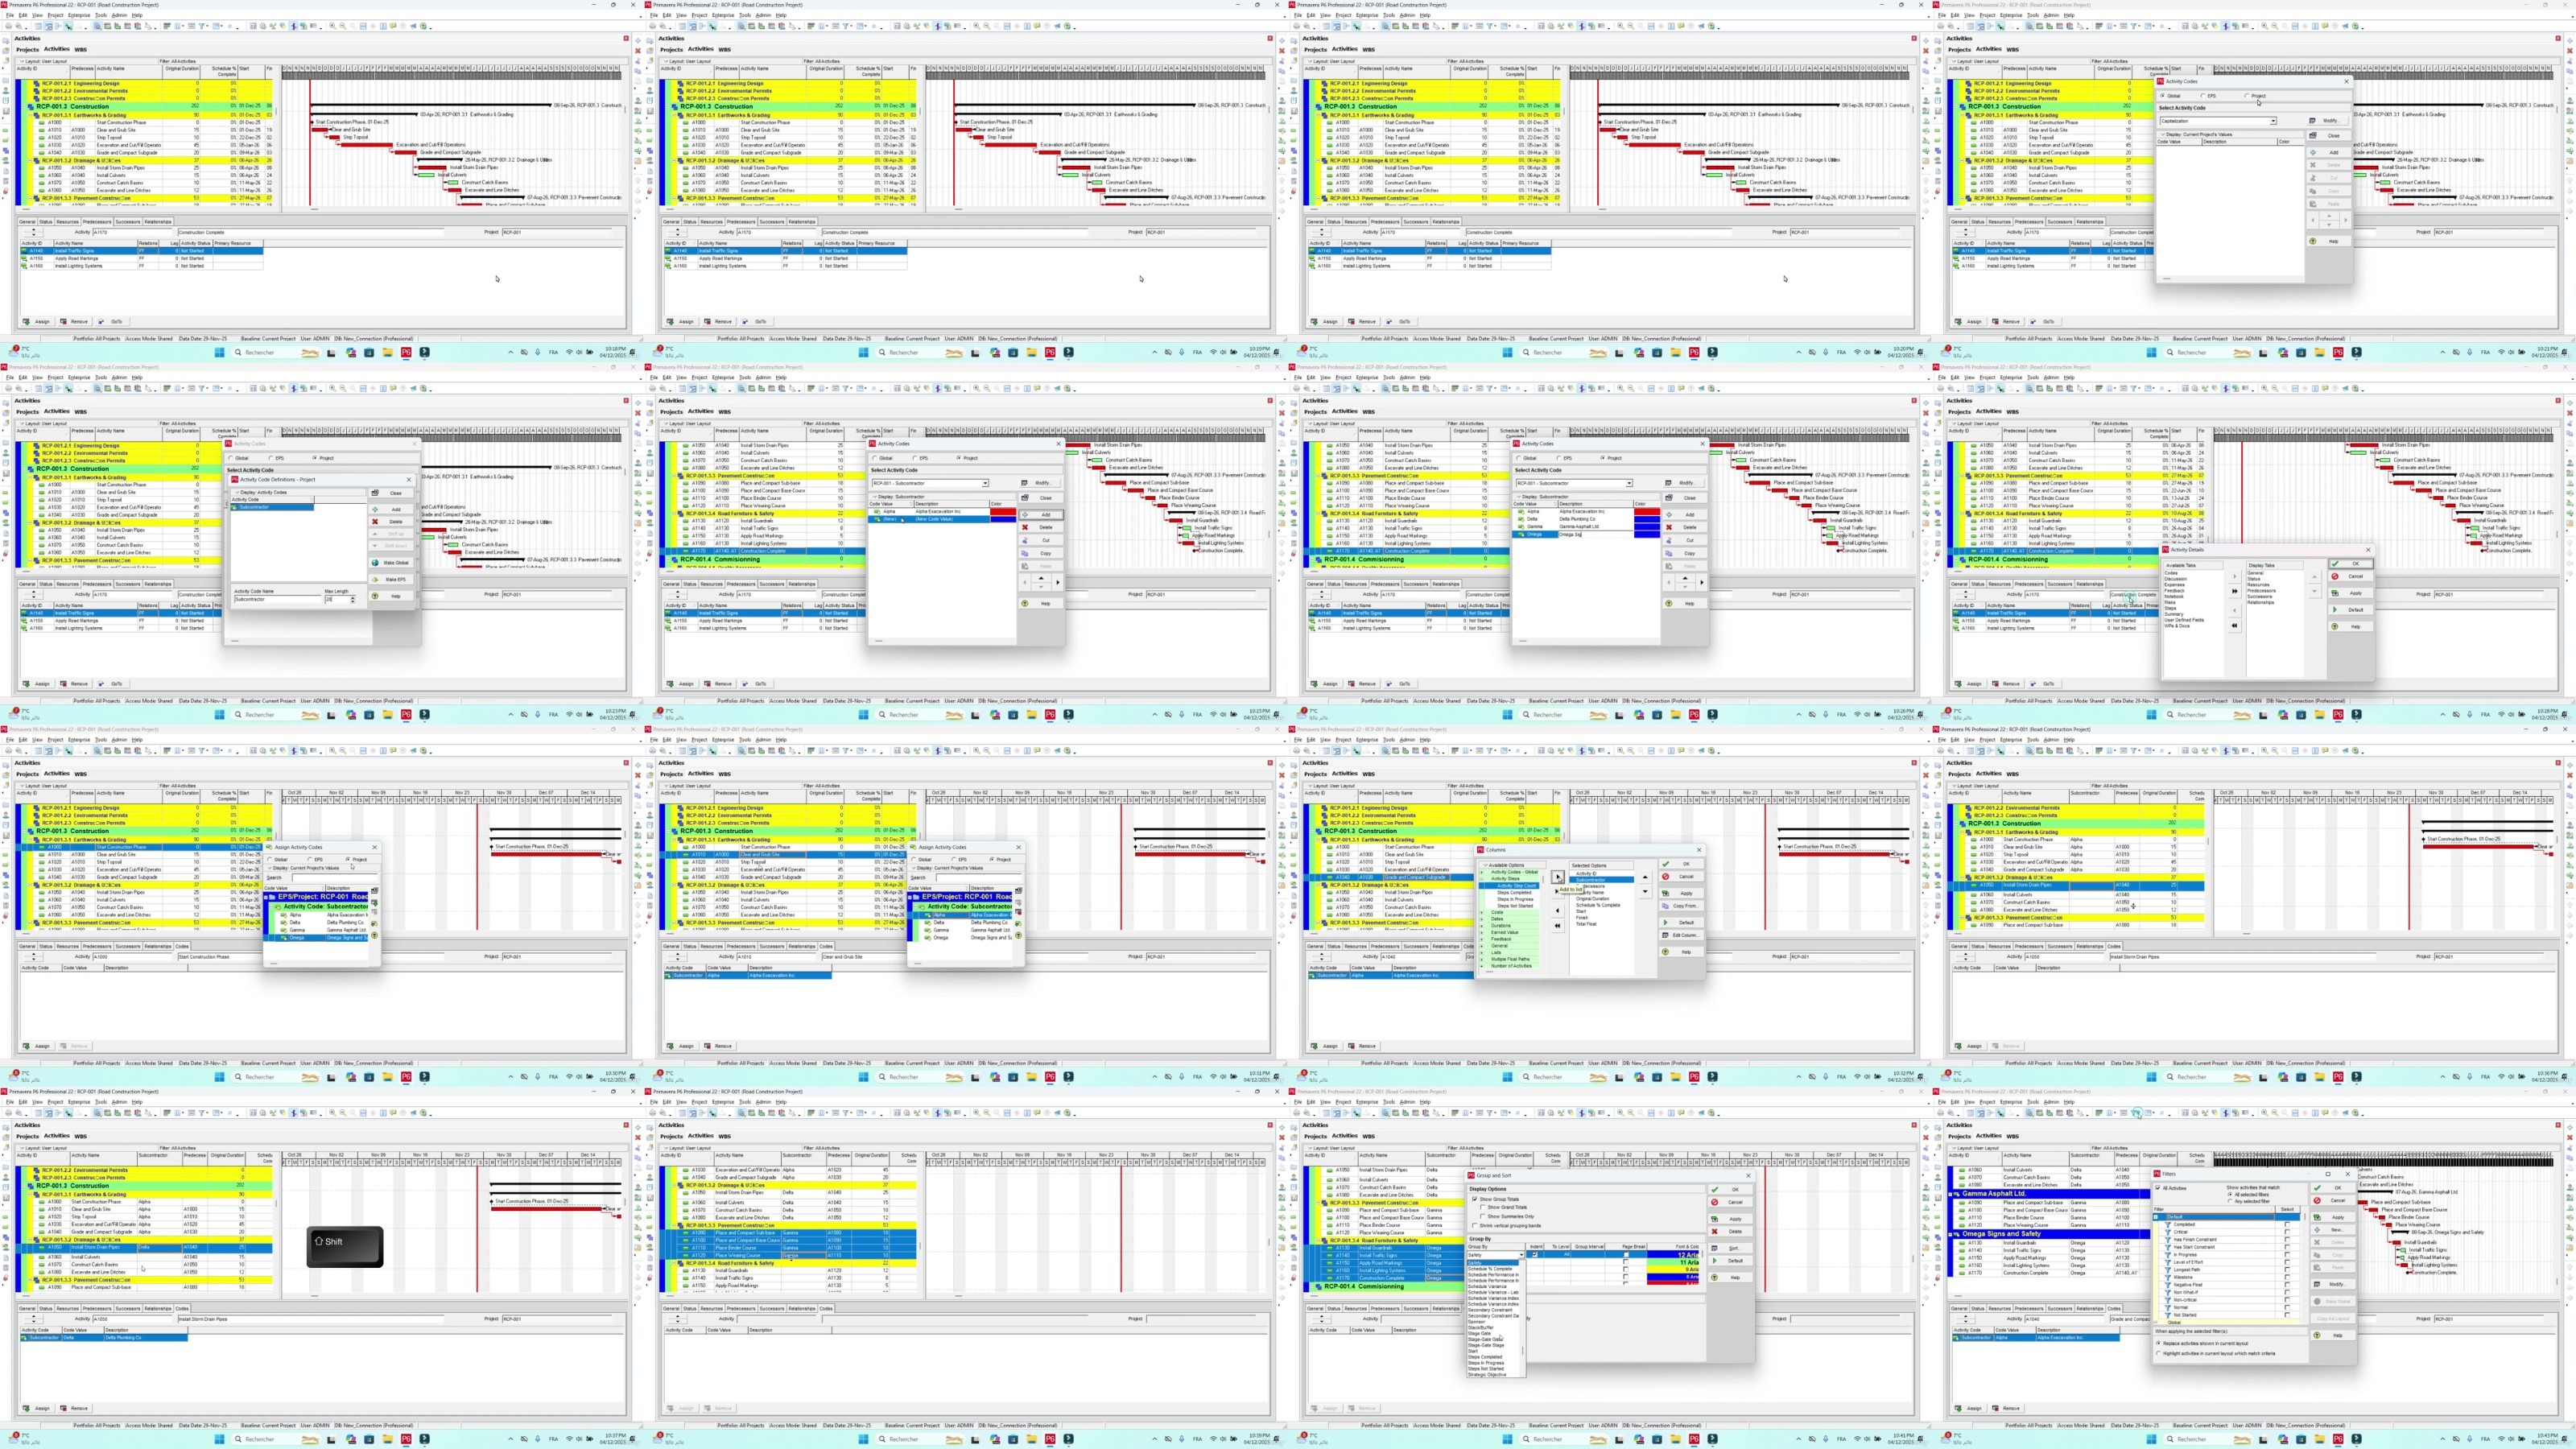This screenshot has height=1449, width=2576.
Task: Click Sort... button in Group and Sort dialog
Action: 1731,1249
